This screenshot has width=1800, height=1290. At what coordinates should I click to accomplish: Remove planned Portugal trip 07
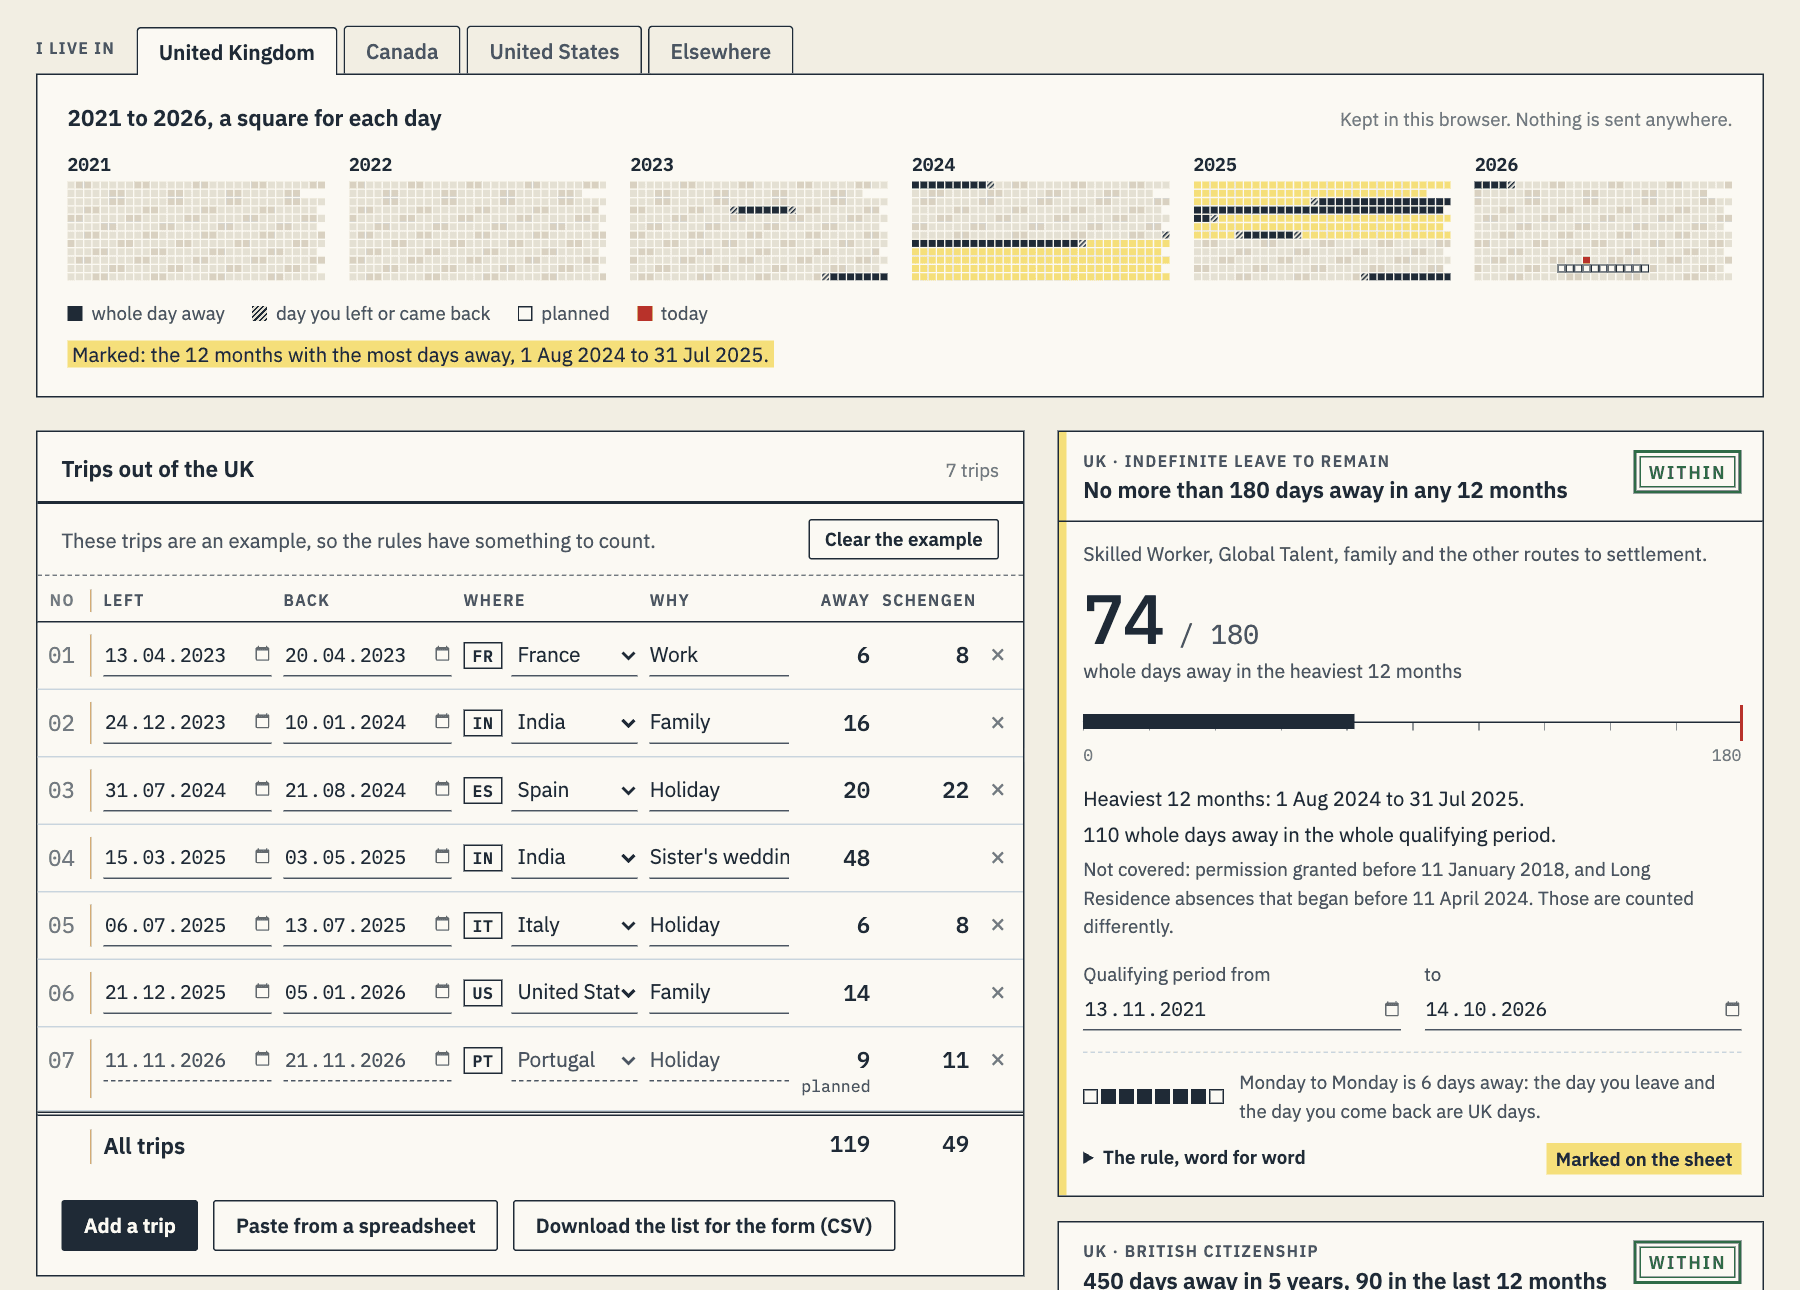997,1059
